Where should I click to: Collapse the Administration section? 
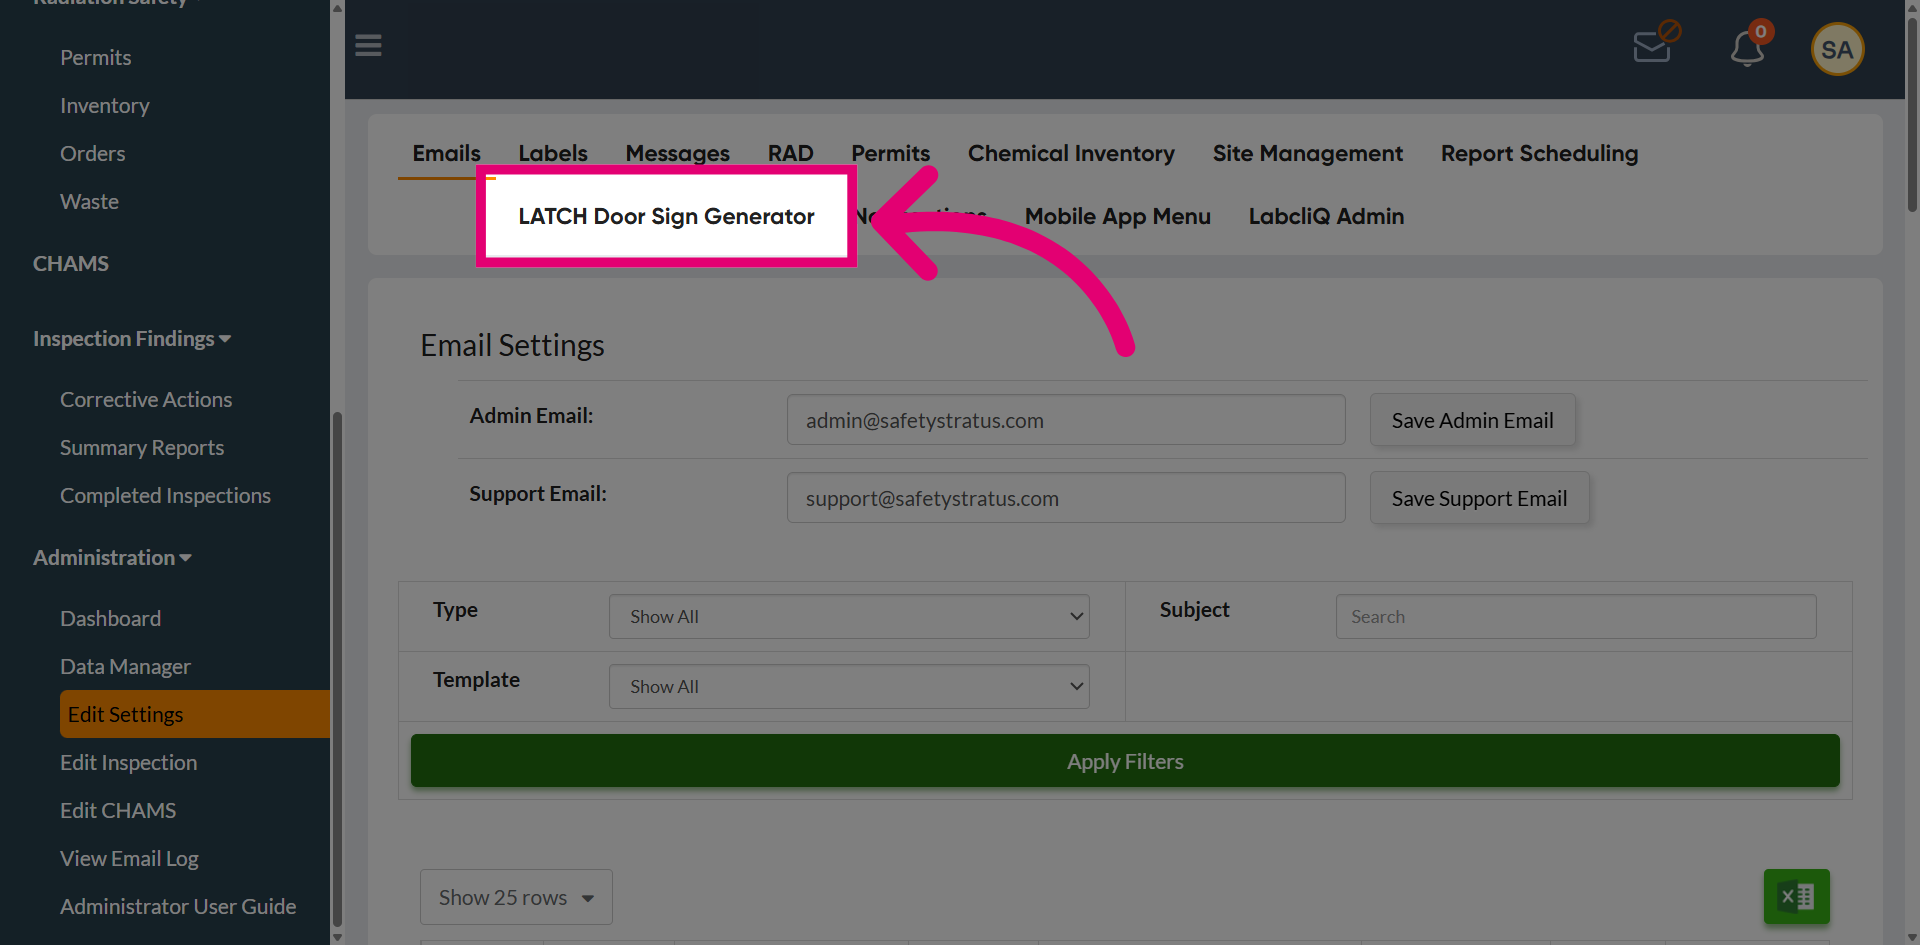pos(112,558)
